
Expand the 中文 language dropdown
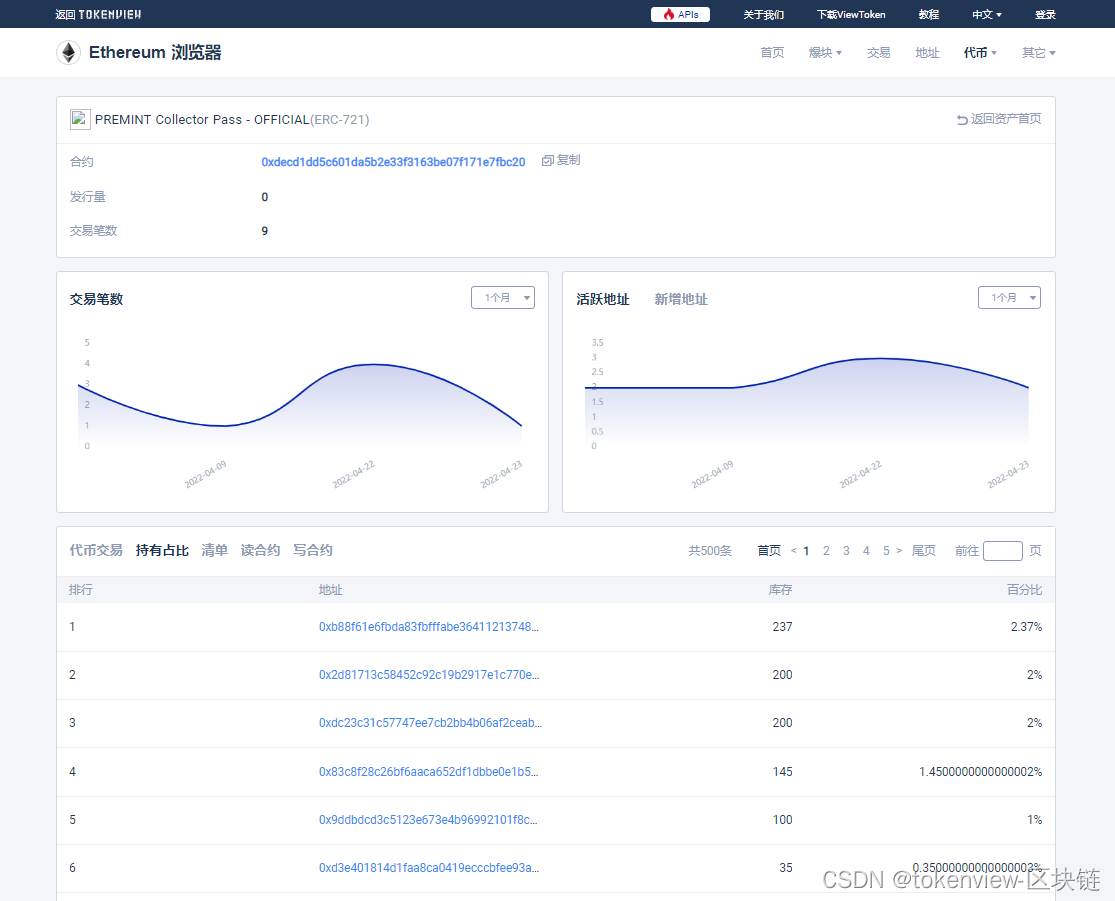tap(987, 14)
